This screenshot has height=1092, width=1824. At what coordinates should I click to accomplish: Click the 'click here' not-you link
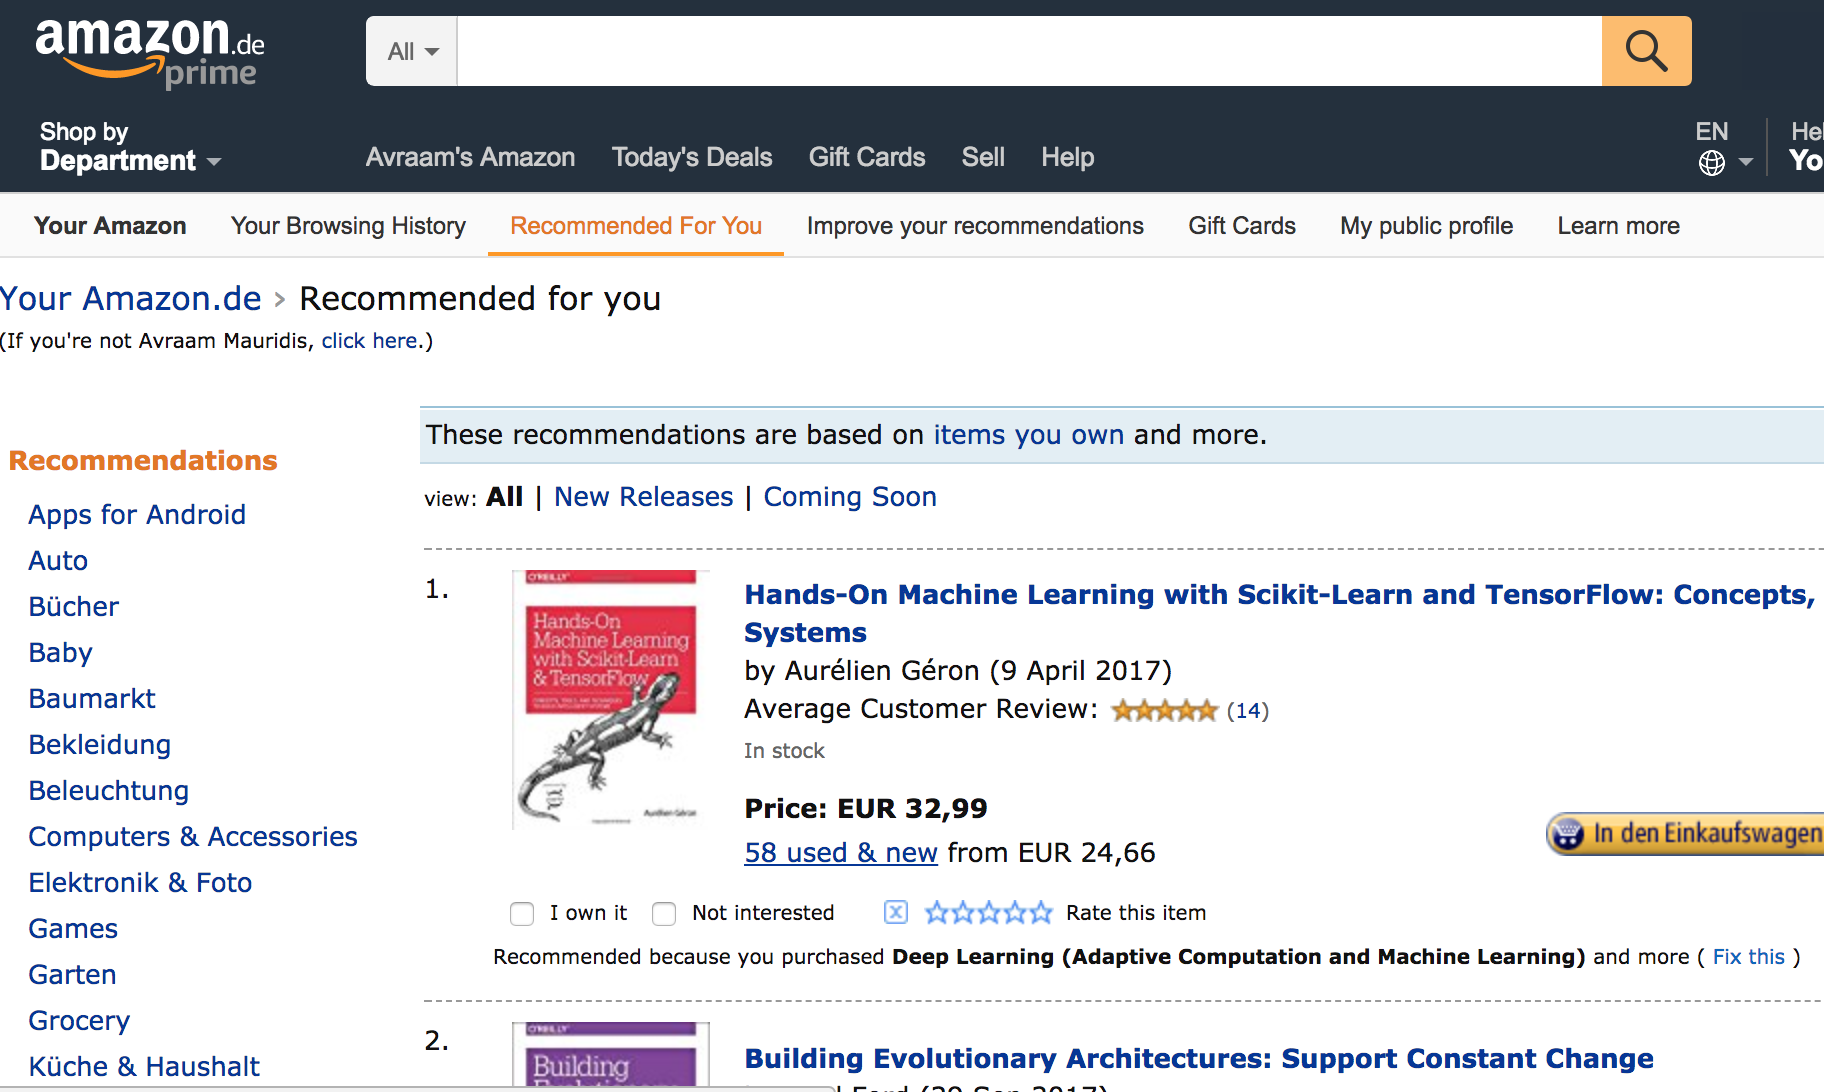369,341
